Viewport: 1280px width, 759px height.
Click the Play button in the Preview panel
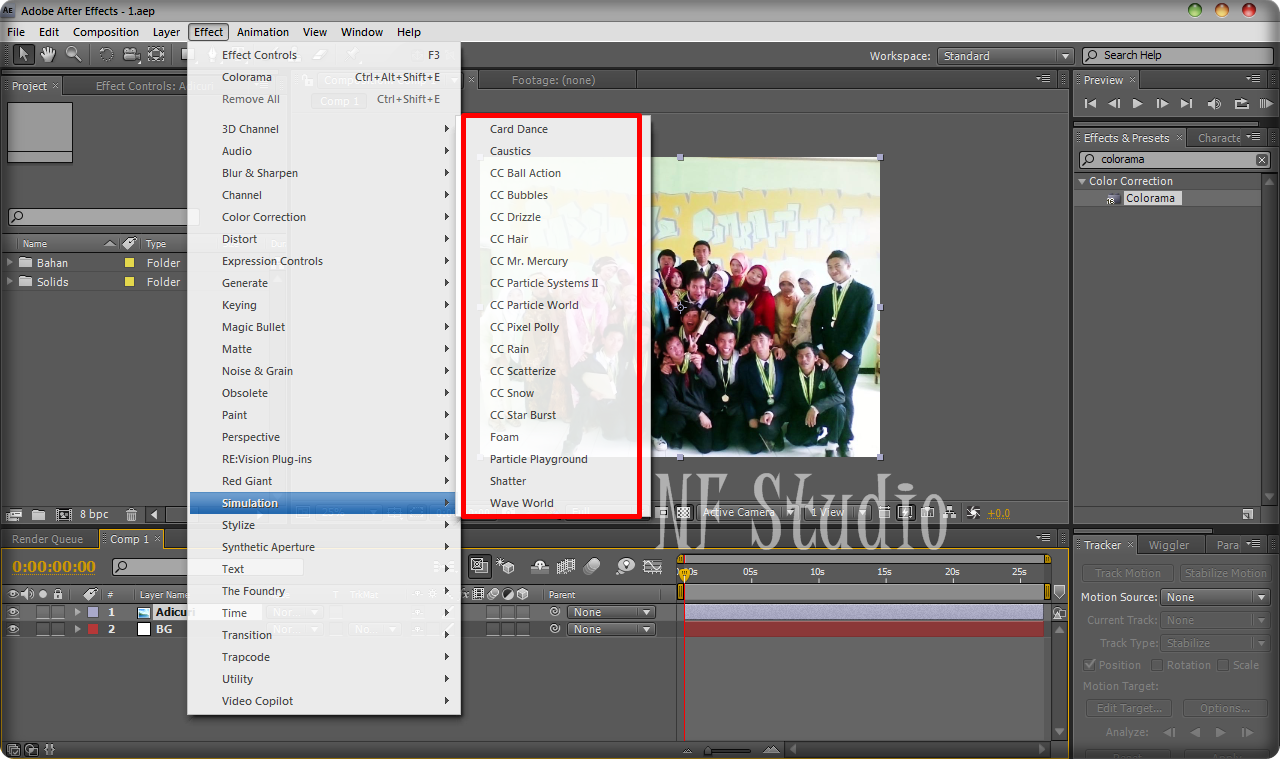coord(1137,103)
